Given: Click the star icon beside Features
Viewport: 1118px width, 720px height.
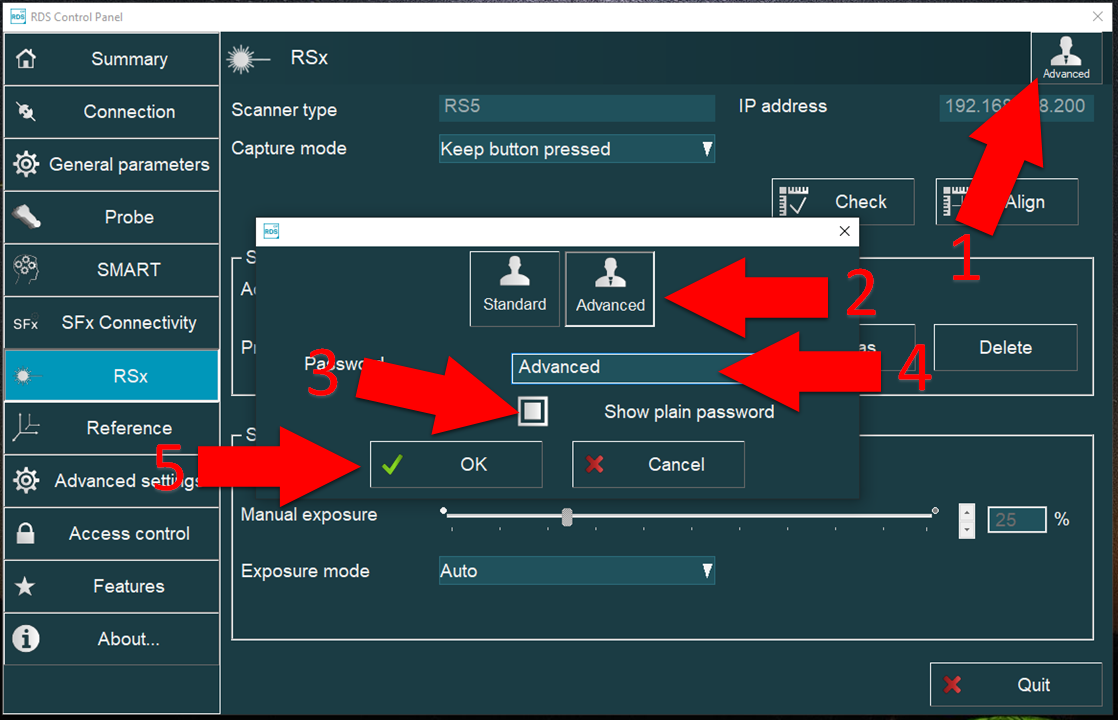Looking at the screenshot, I should coord(26,587).
